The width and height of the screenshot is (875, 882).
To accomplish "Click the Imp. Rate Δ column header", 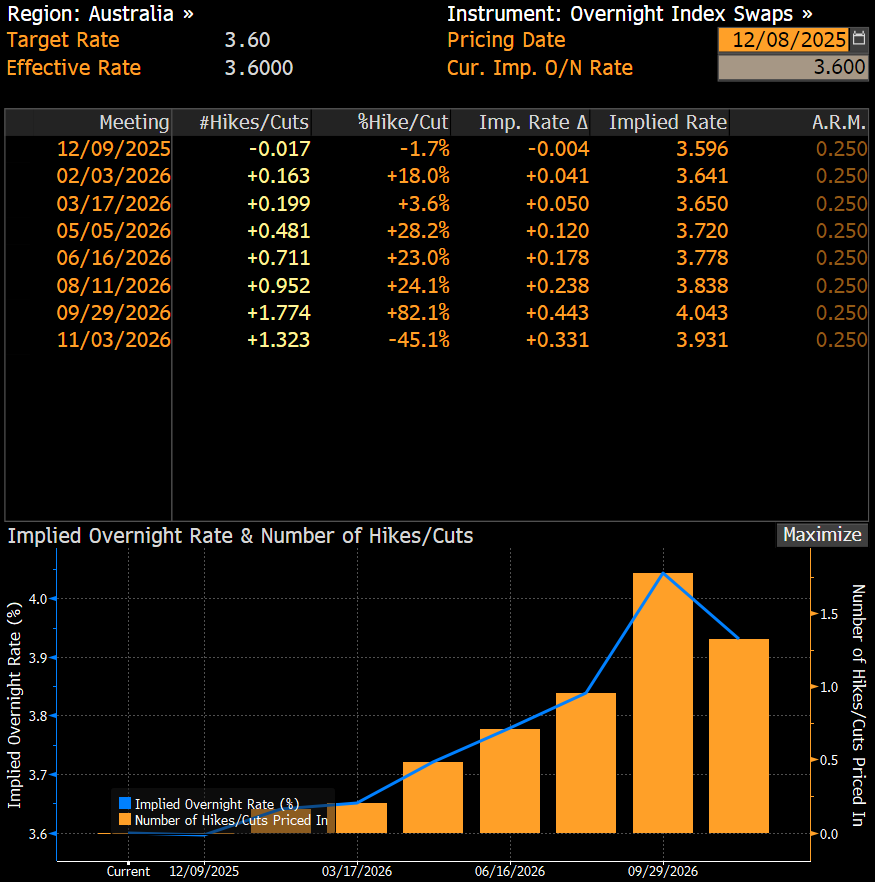I will click(x=533, y=122).
